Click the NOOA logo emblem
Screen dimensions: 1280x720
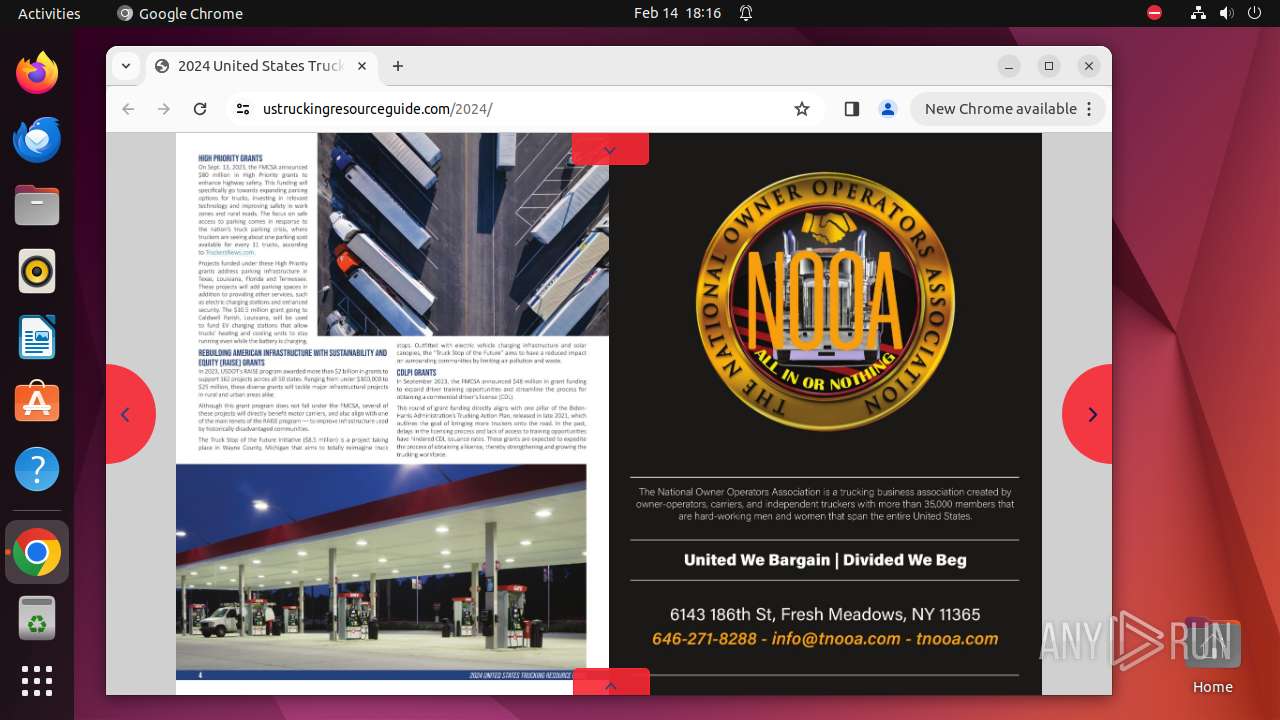pos(825,300)
